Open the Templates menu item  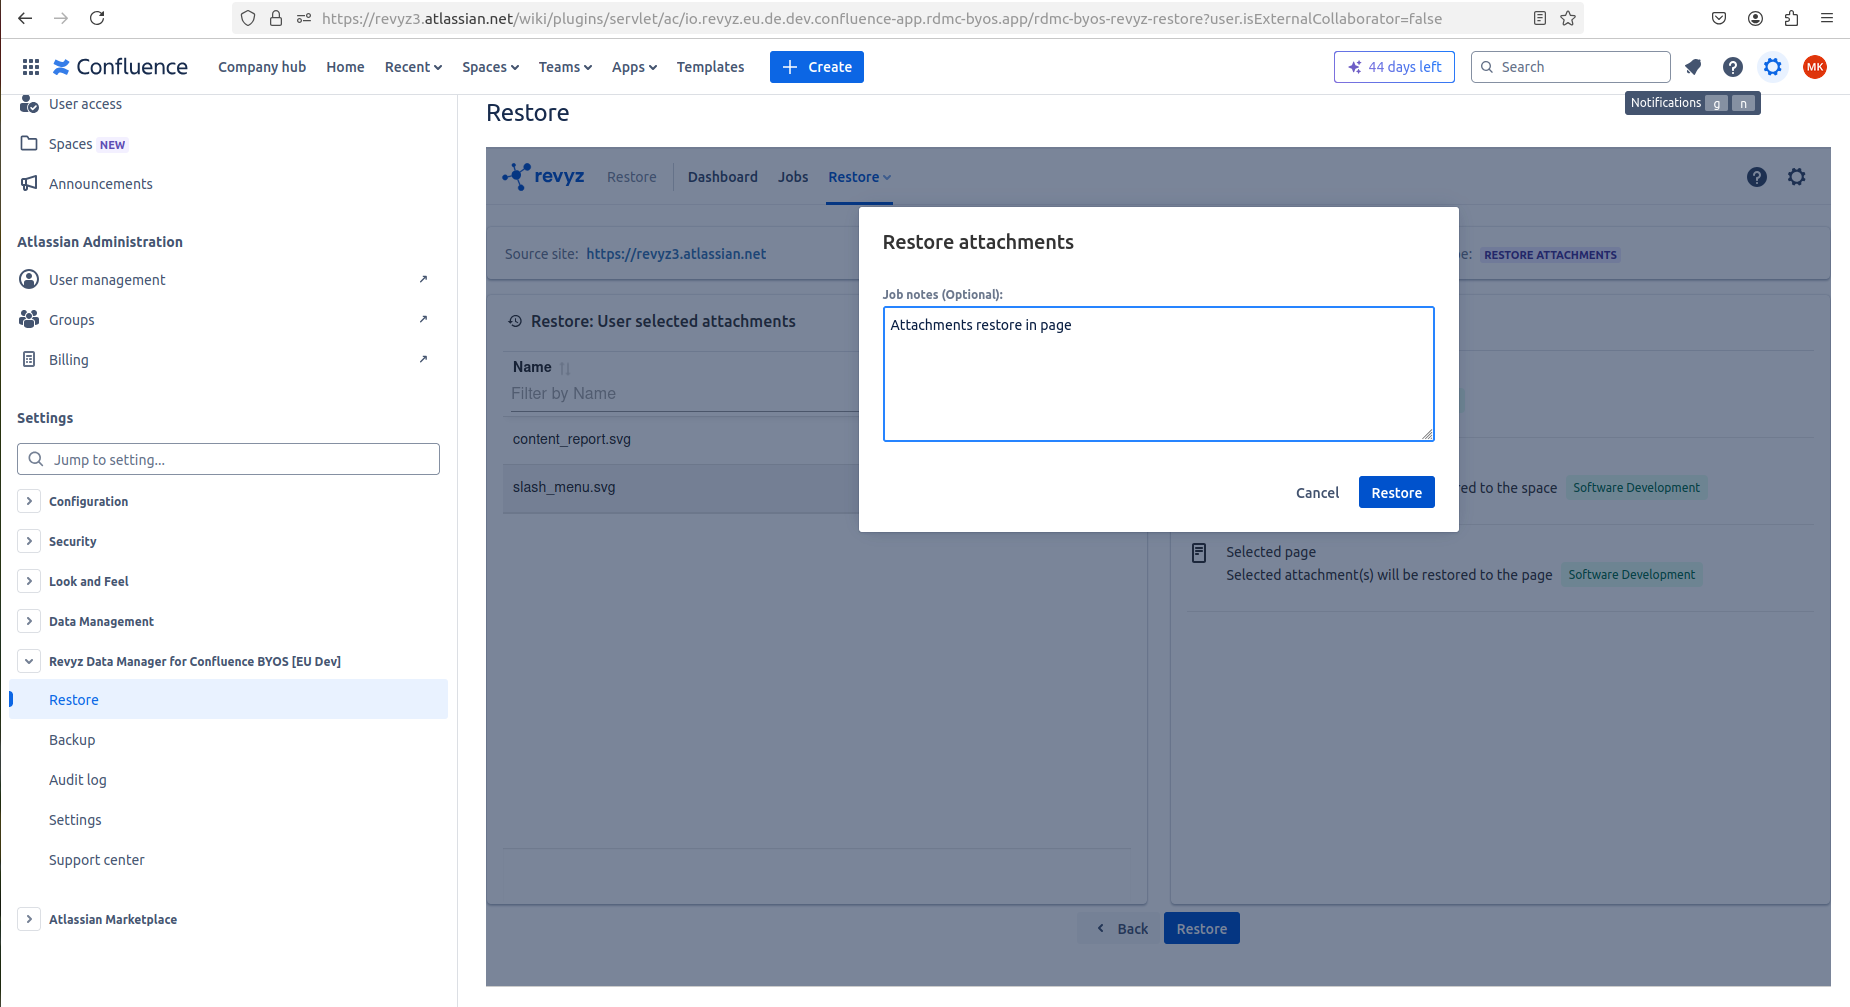point(710,67)
